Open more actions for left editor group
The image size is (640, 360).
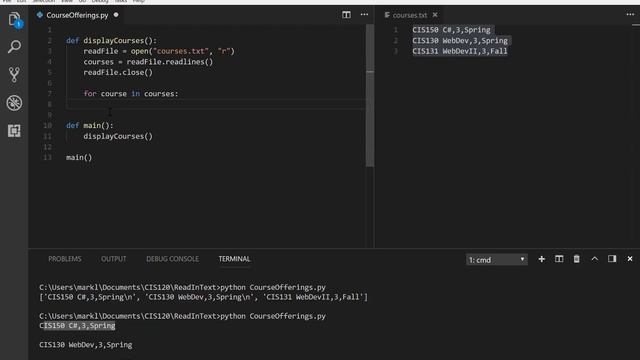(x=364, y=15)
